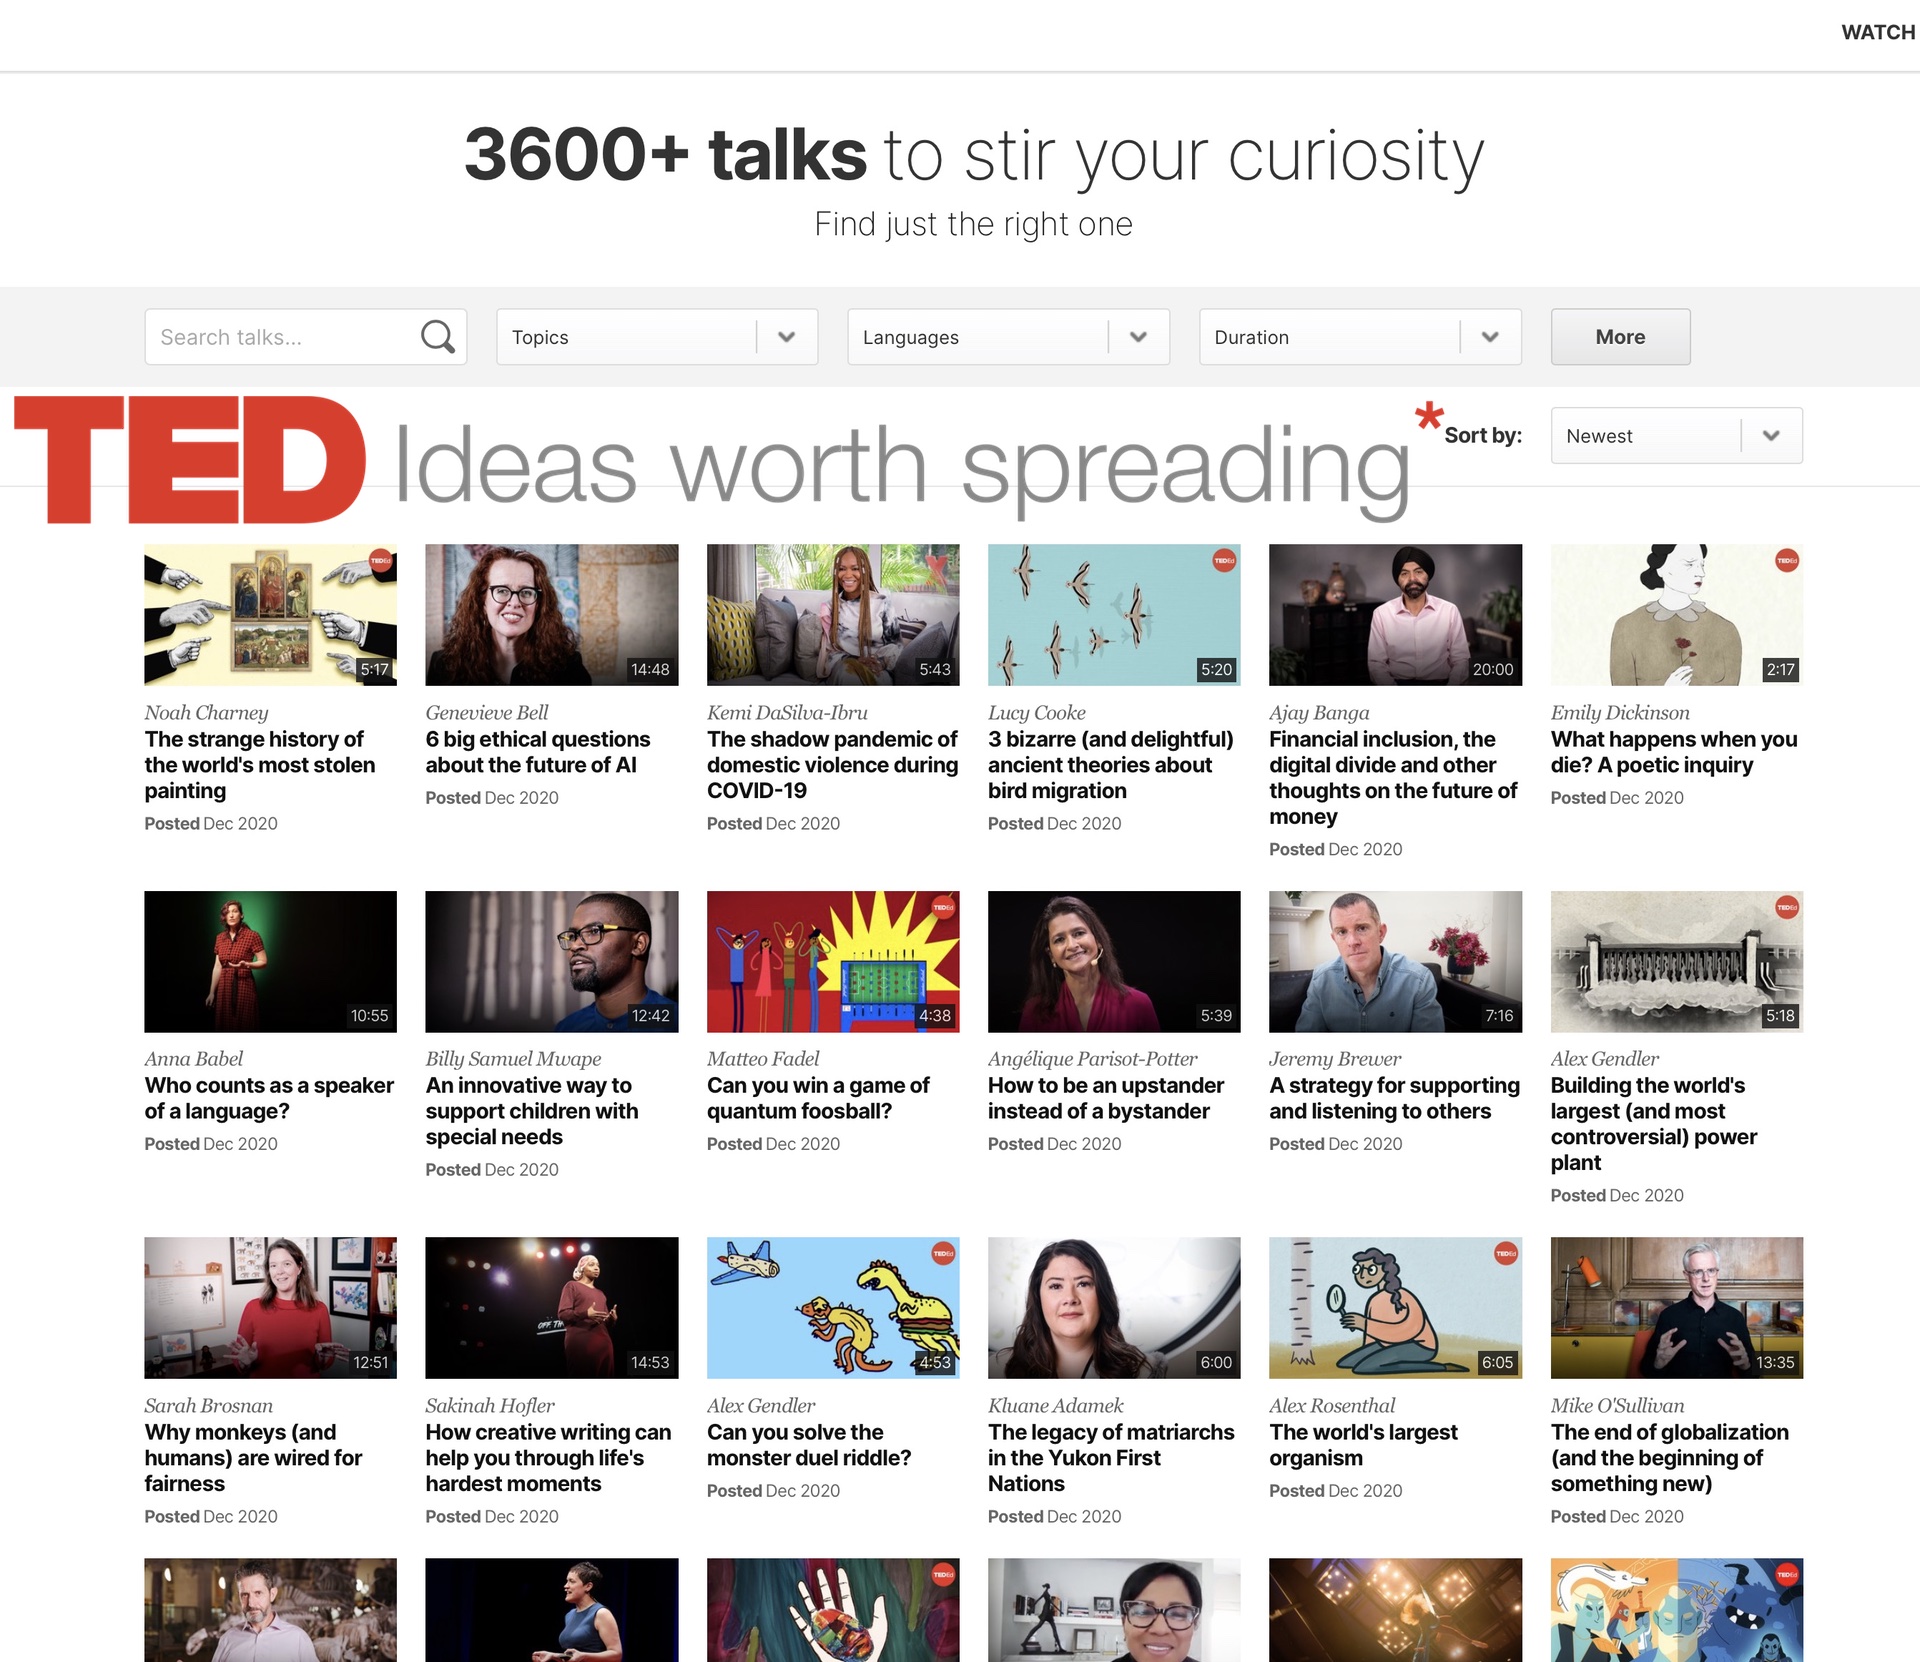Click TED-Ed badge on bird migration thumbnail
This screenshot has height=1662, width=1920.
[1224, 561]
